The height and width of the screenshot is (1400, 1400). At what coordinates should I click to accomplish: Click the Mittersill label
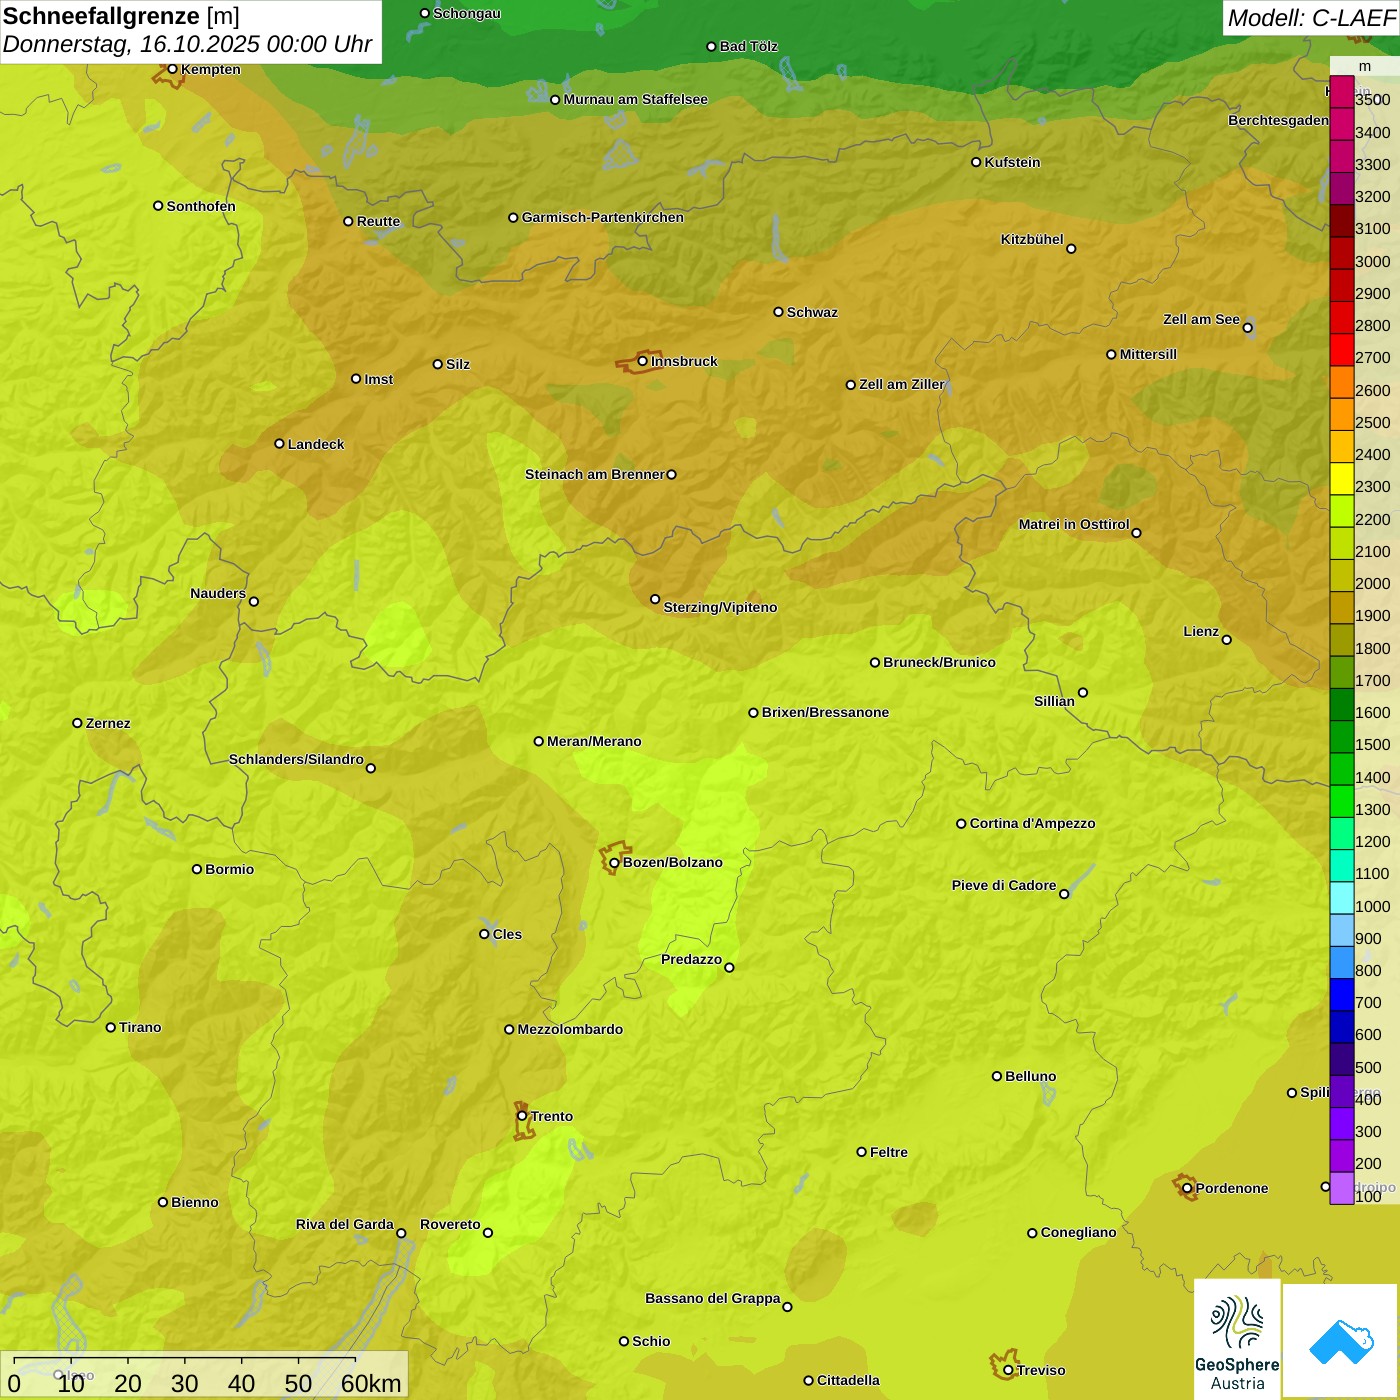click(x=1148, y=354)
